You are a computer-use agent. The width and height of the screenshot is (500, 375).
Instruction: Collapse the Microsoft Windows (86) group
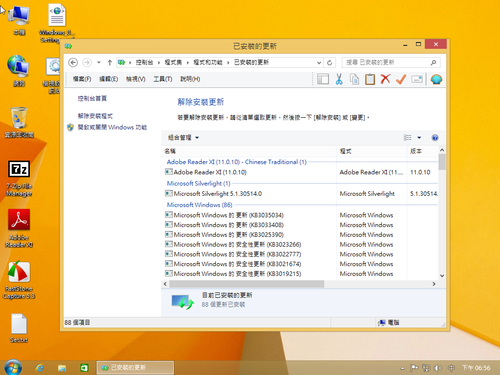click(x=199, y=205)
